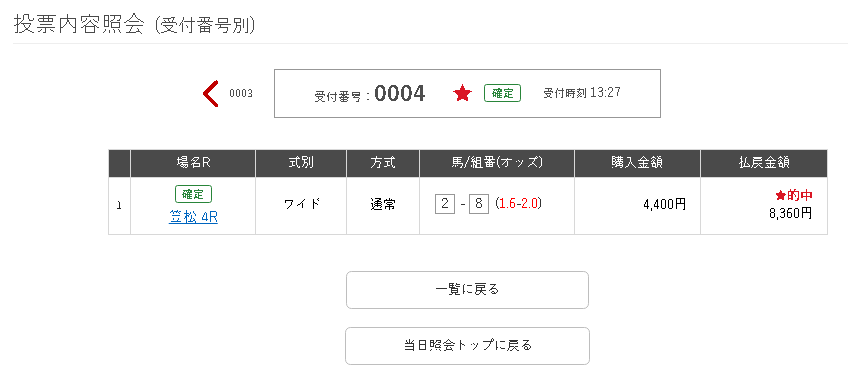Go to previous receipt with red chevron
This screenshot has height=379, width=848.
(211, 94)
